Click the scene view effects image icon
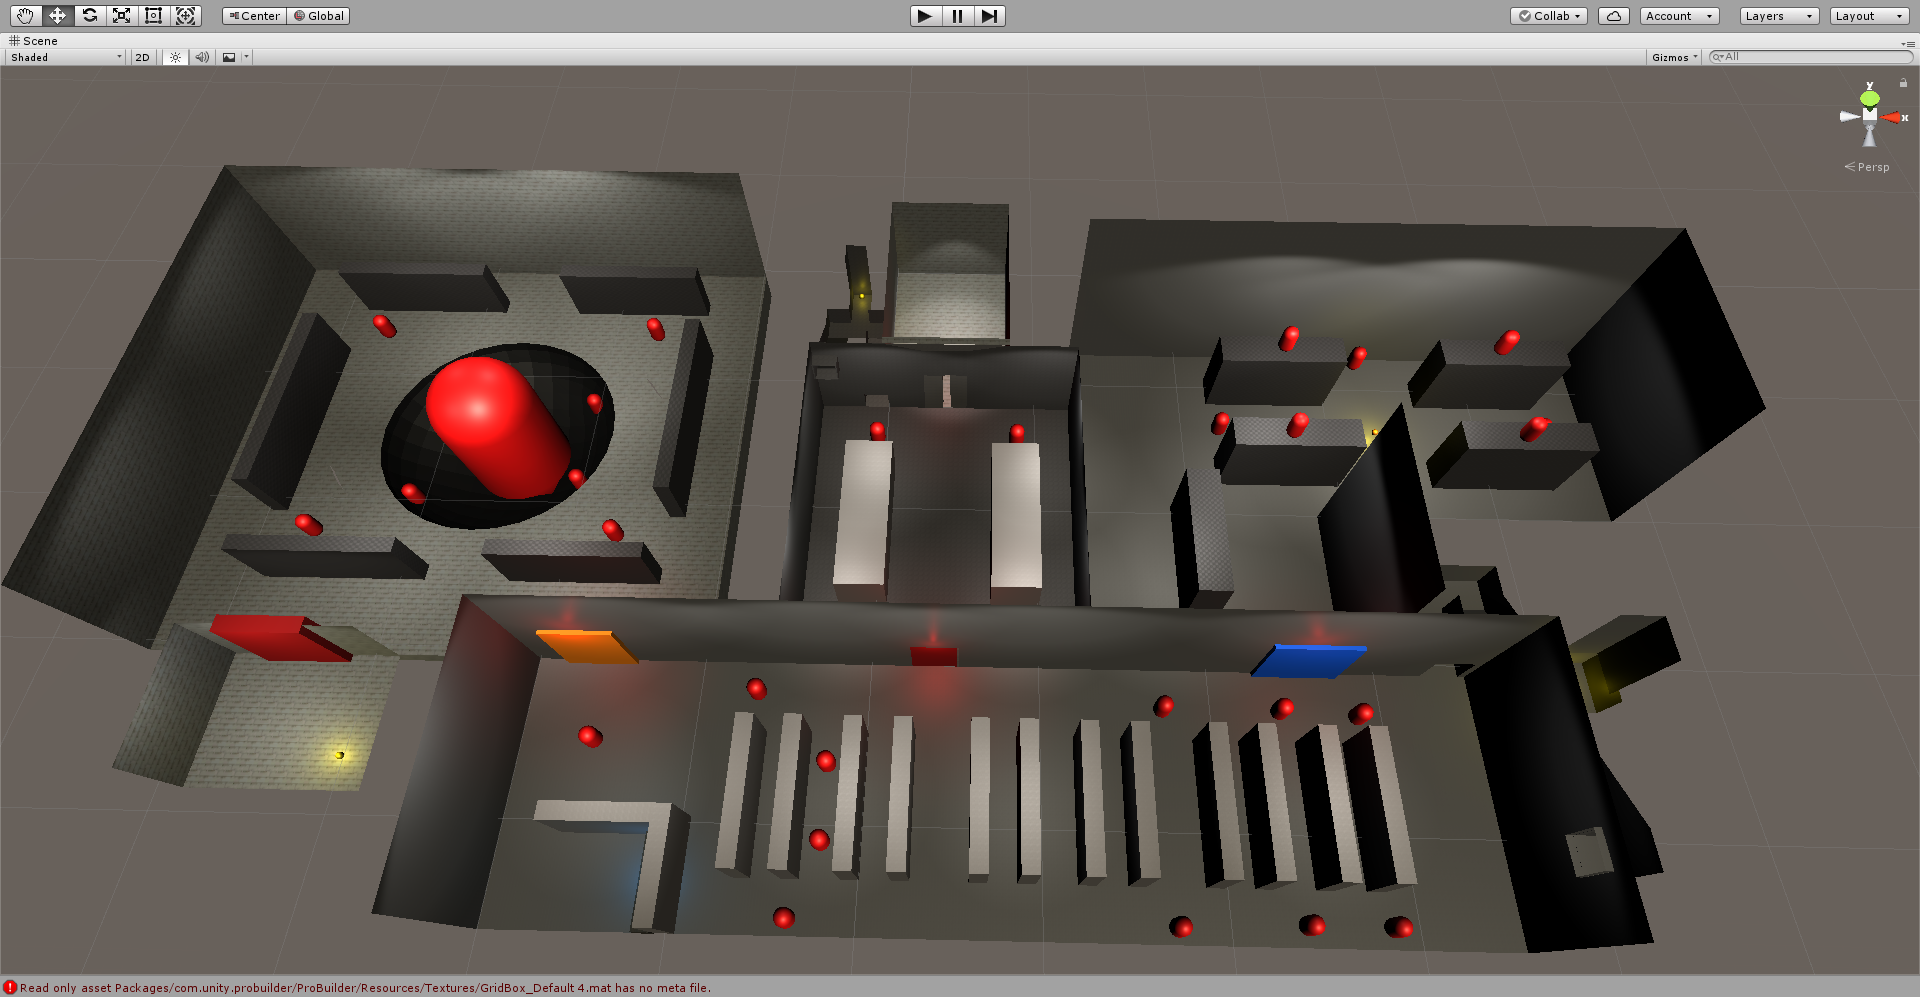Image resolution: width=1920 pixels, height=997 pixels. point(228,57)
